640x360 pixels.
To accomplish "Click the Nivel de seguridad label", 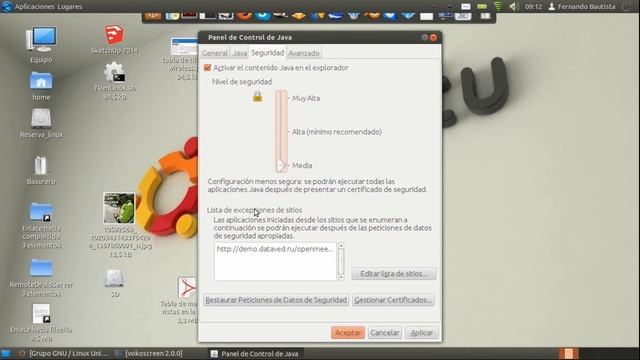I will click(242, 82).
